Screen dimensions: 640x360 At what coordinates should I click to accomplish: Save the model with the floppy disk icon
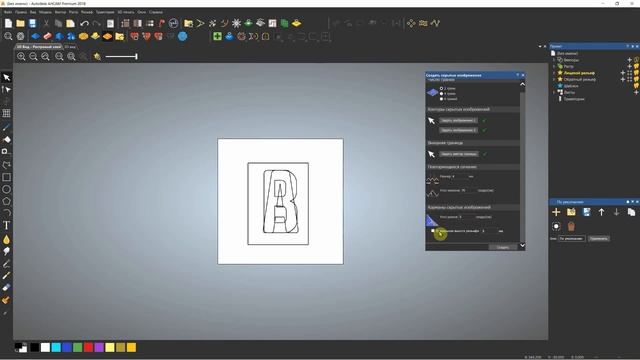point(32,23)
